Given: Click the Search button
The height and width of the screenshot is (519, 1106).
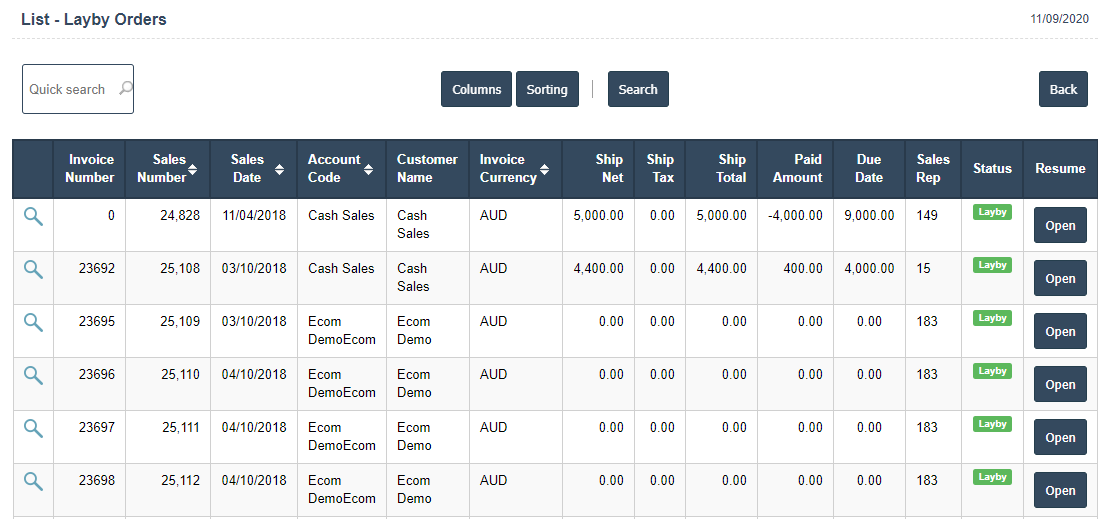Looking at the screenshot, I should coord(638,89).
